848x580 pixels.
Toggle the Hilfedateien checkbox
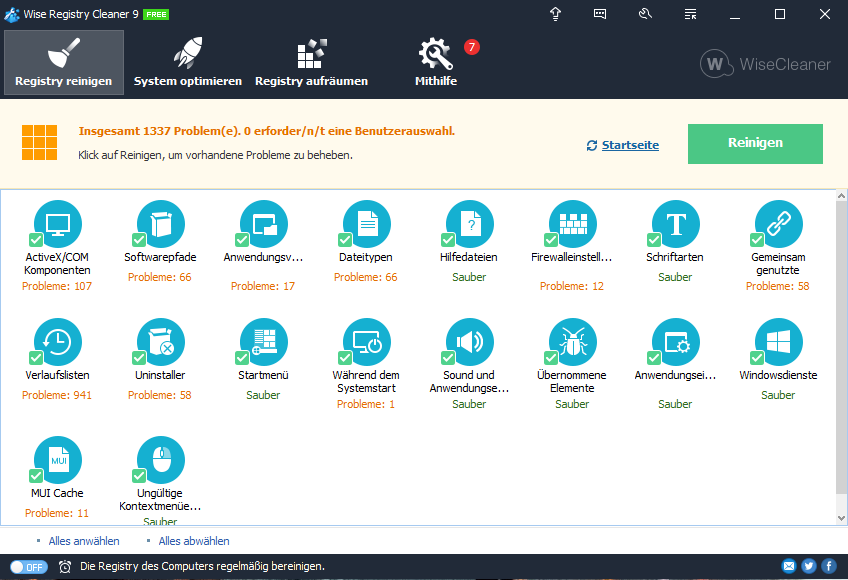(448, 240)
